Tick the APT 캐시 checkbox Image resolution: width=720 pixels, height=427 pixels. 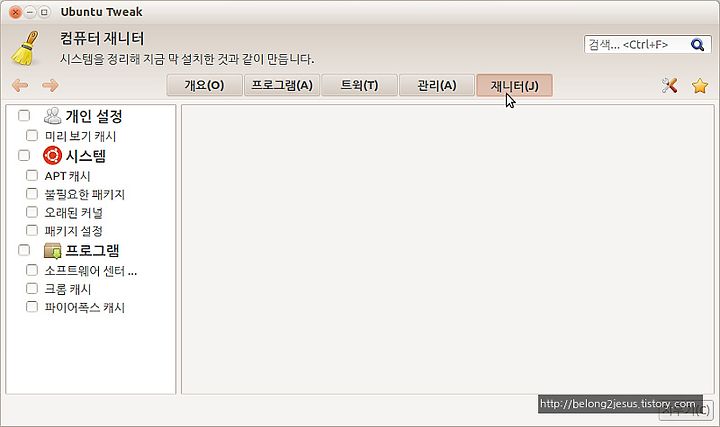tap(32, 175)
